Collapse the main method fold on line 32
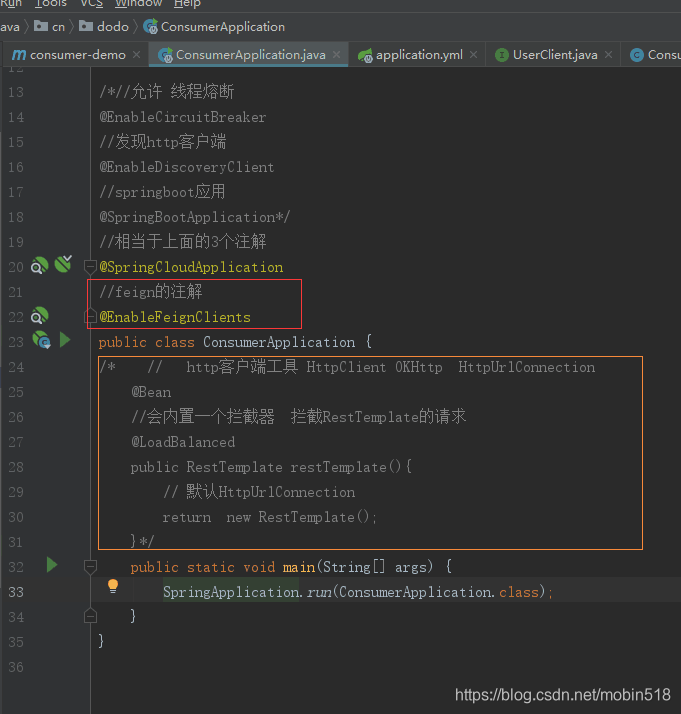Screen dimensions: 681x714 91,567
